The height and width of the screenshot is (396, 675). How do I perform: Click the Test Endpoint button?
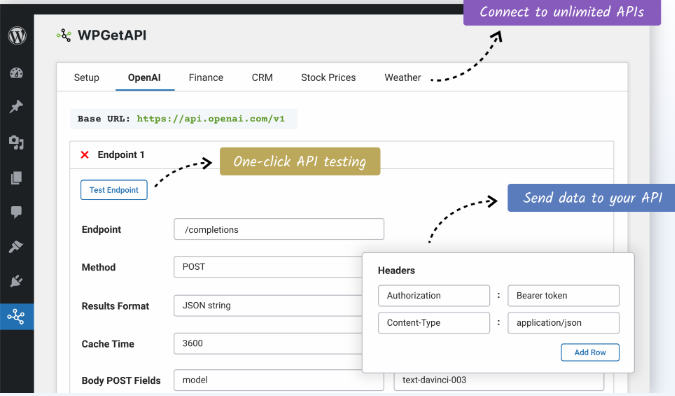114,190
